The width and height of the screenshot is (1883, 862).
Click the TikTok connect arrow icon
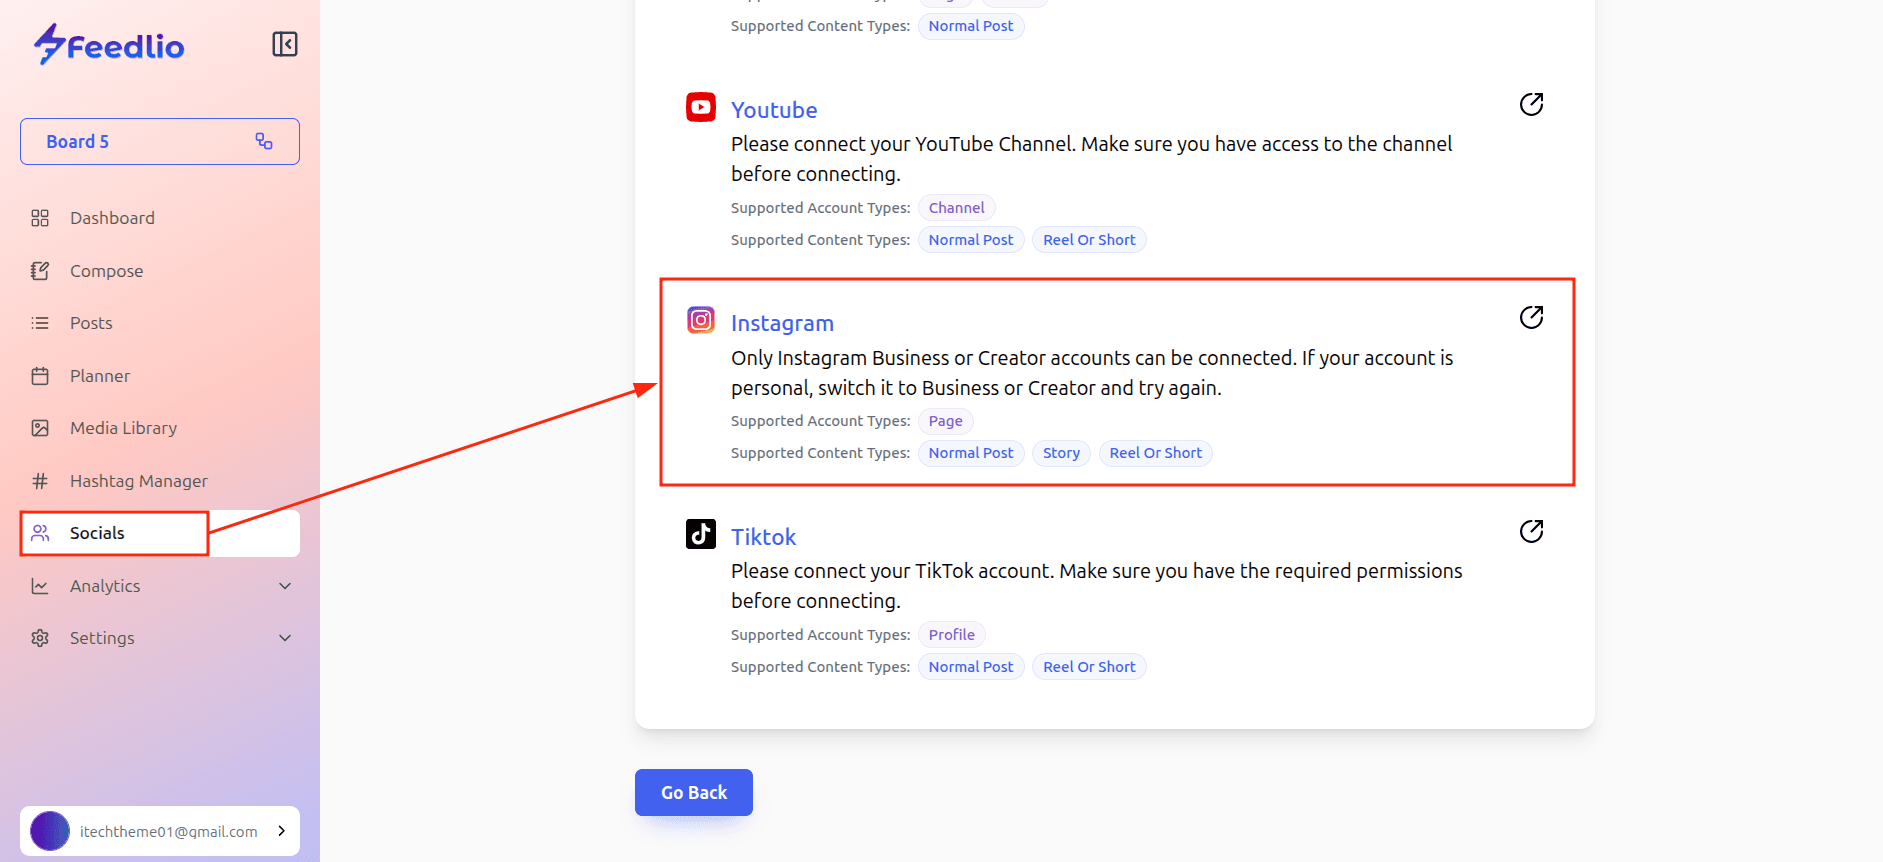pyautogui.click(x=1531, y=532)
